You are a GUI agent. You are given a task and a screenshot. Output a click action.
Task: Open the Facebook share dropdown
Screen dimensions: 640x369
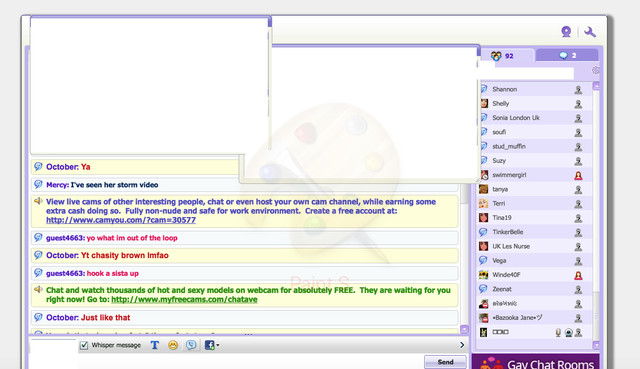(212, 345)
